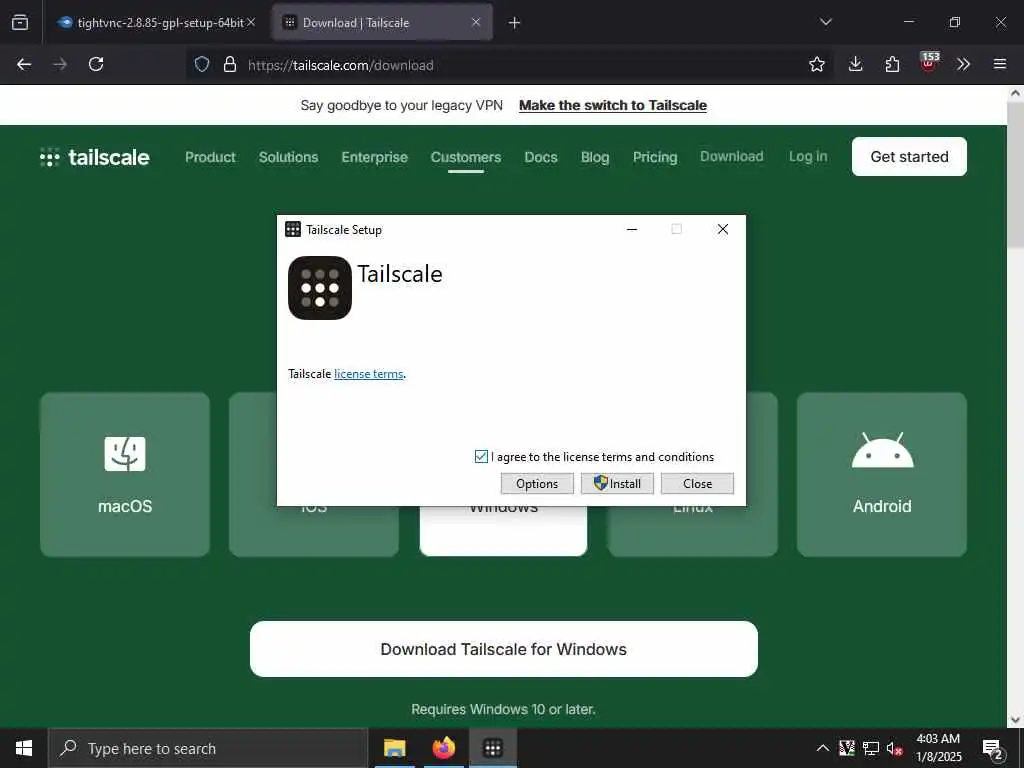
Task: Select the Download | Tailscale tab
Action: click(382, 22)
